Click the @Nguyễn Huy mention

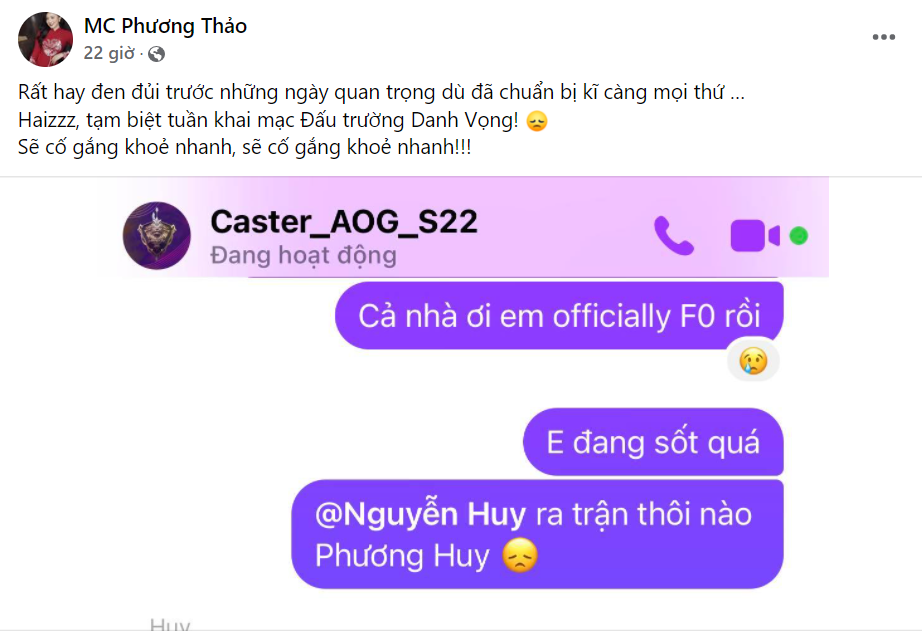pyautogui.click(x=420, y=514)
